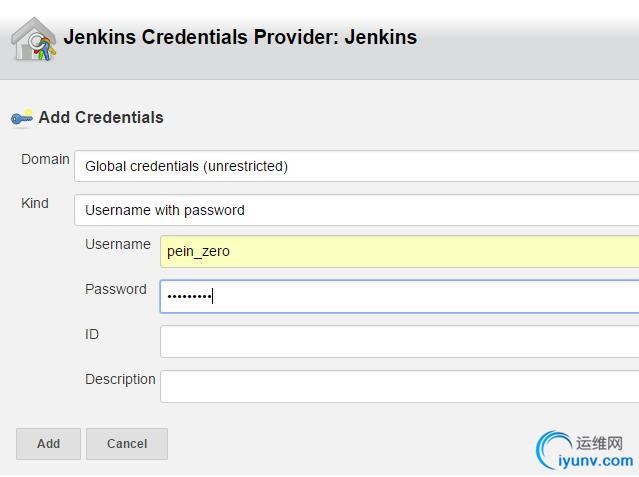Open the Domain dropdown
Viewport: 639px width, 477px height.
(357, 166)
